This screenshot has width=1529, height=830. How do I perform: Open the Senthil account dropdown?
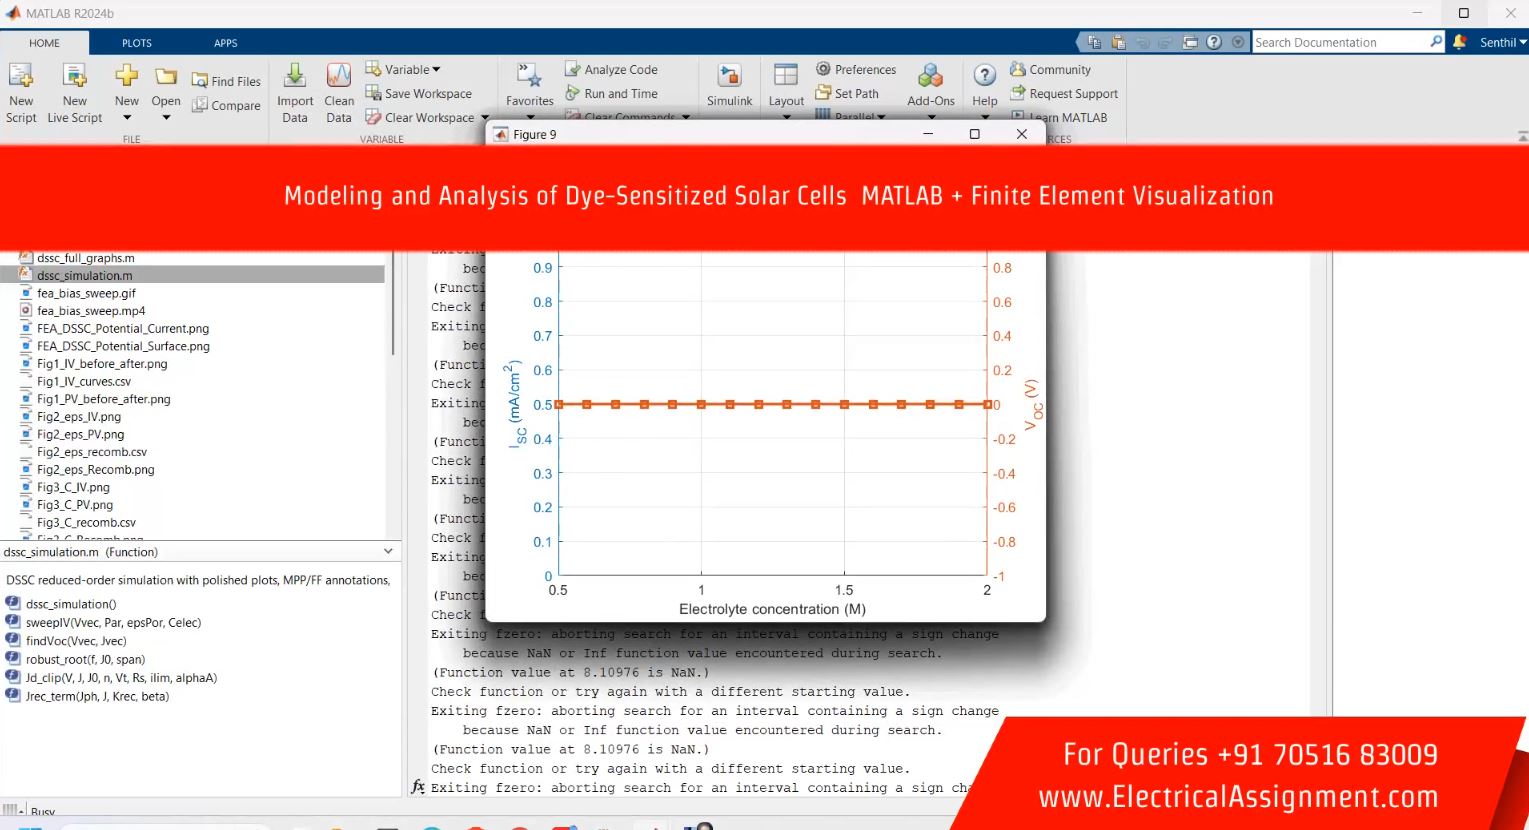click(x=1503, y=42)
